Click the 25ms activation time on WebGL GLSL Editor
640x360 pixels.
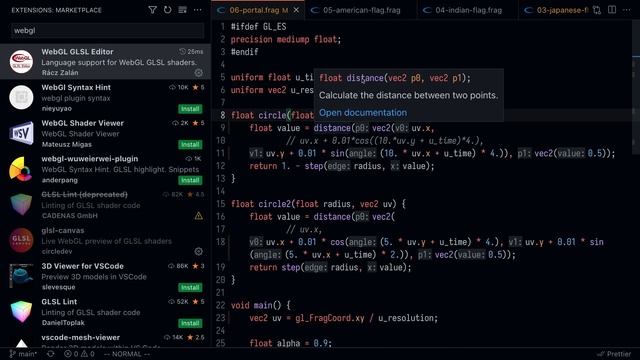pos(191,52)
